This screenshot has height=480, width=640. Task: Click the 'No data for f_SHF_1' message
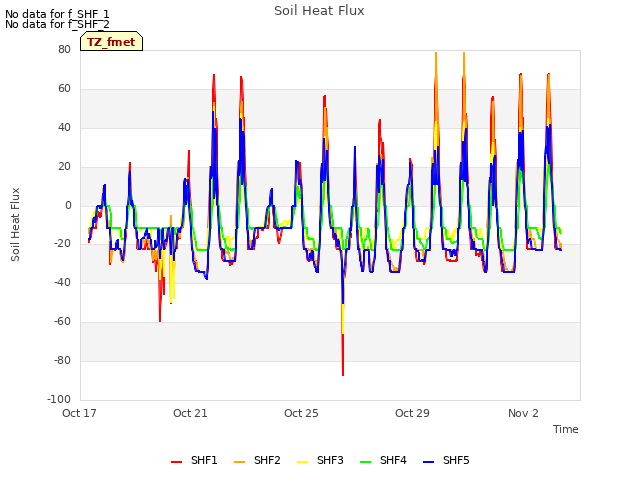click(x=57, y=14)
